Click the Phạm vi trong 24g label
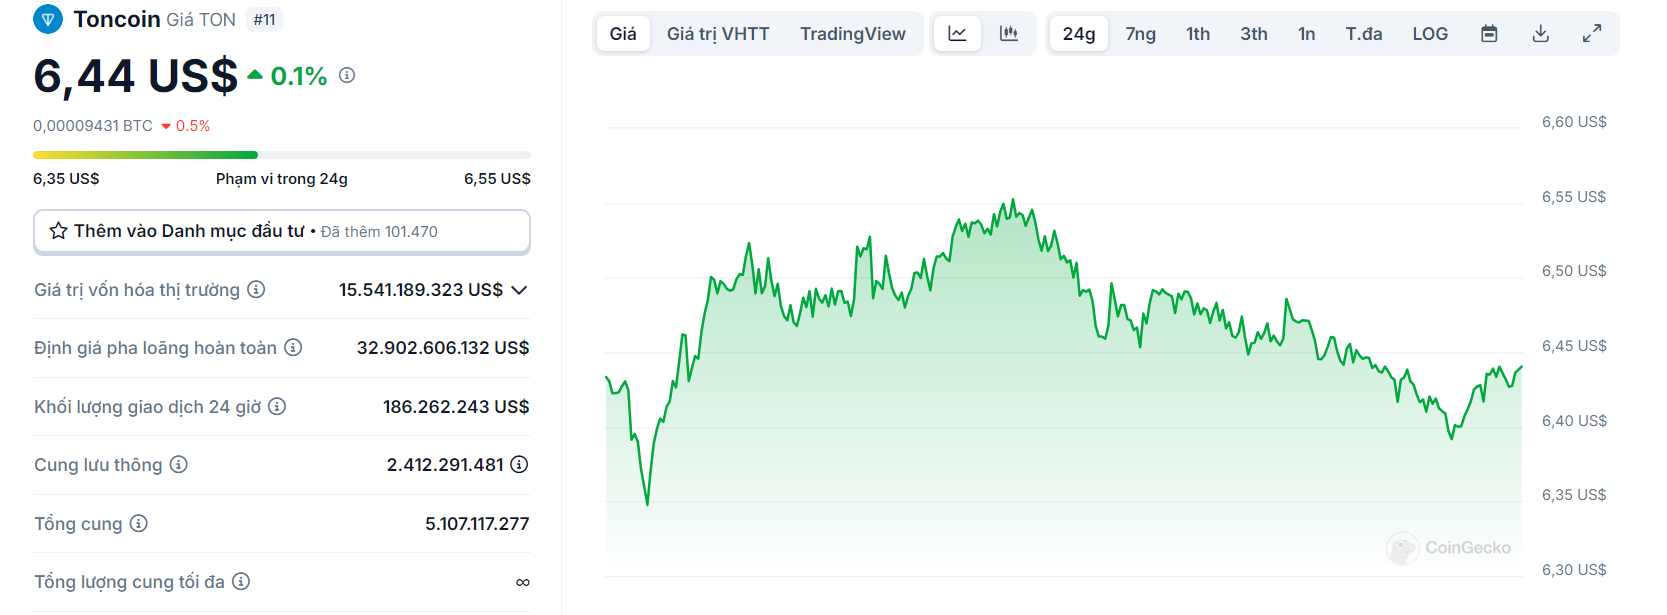 (282, 179)
